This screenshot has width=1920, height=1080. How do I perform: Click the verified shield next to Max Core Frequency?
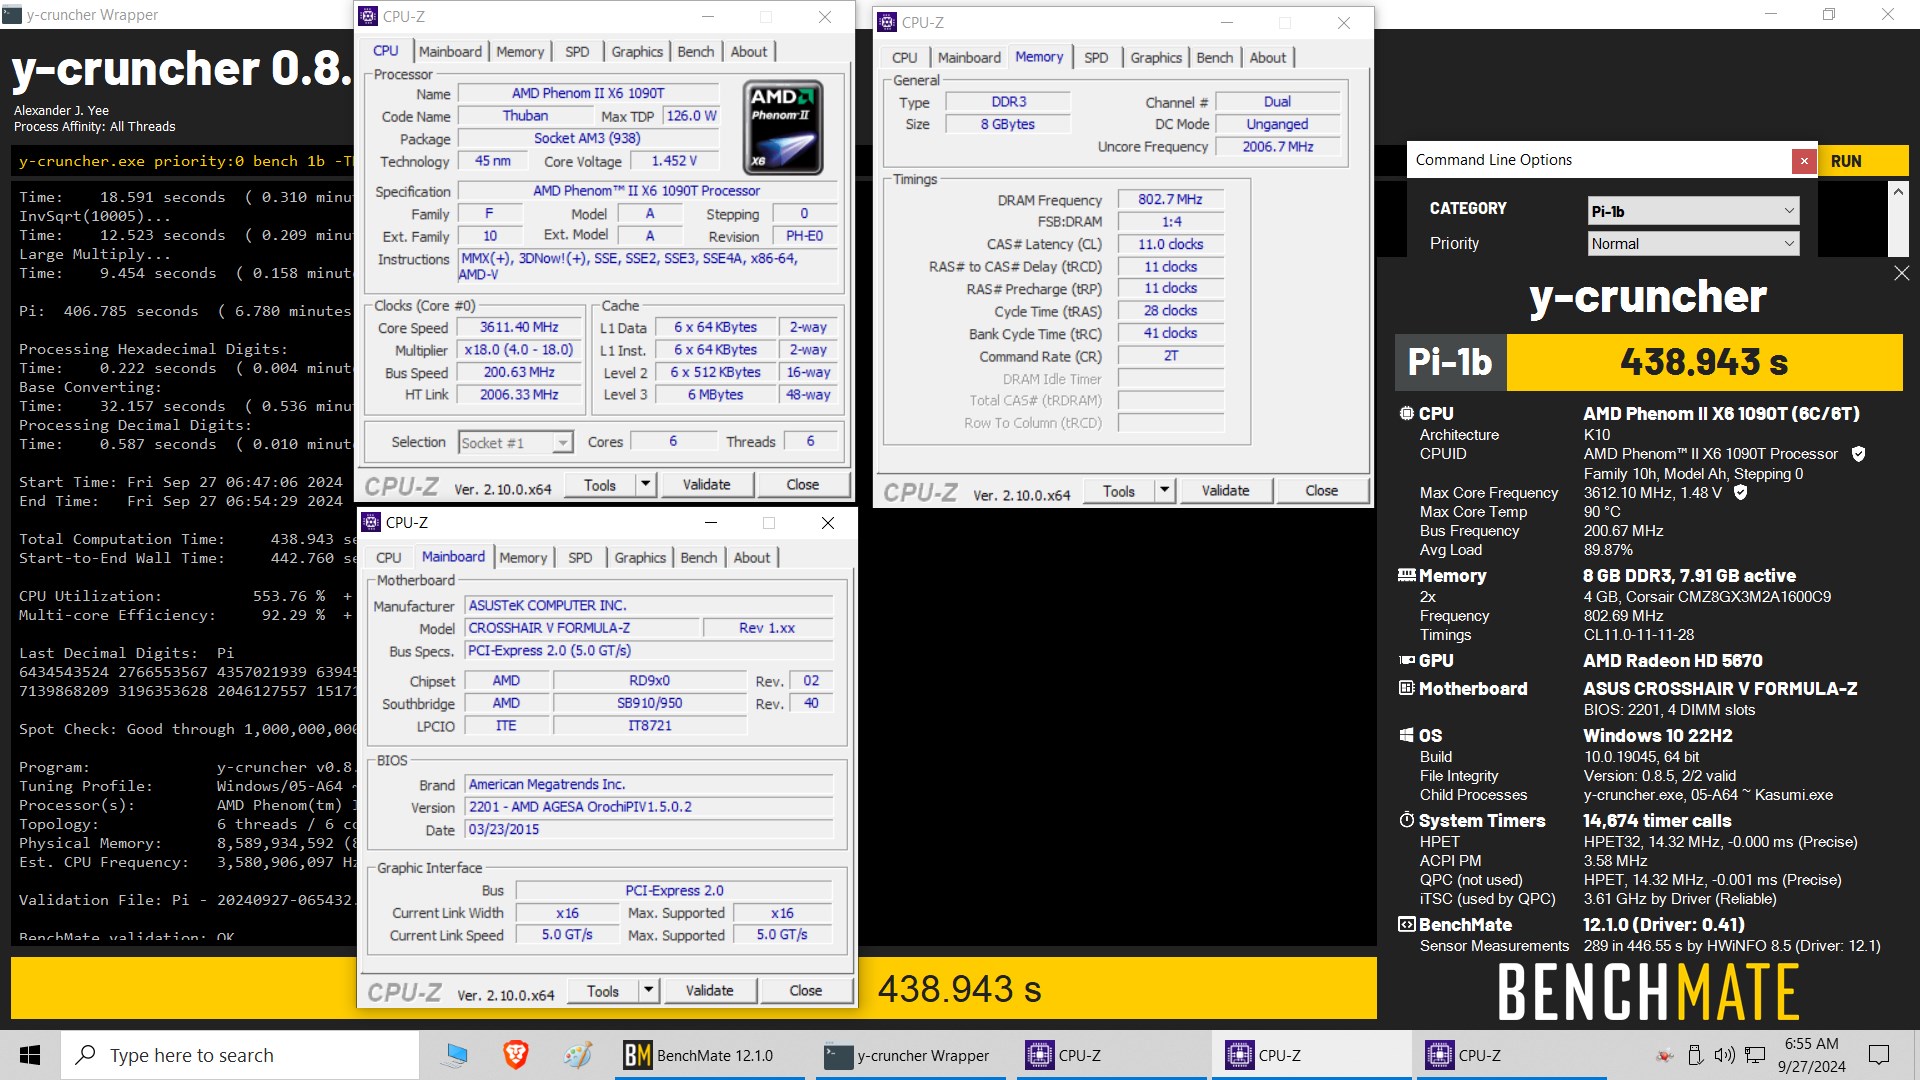[1740, 493]
